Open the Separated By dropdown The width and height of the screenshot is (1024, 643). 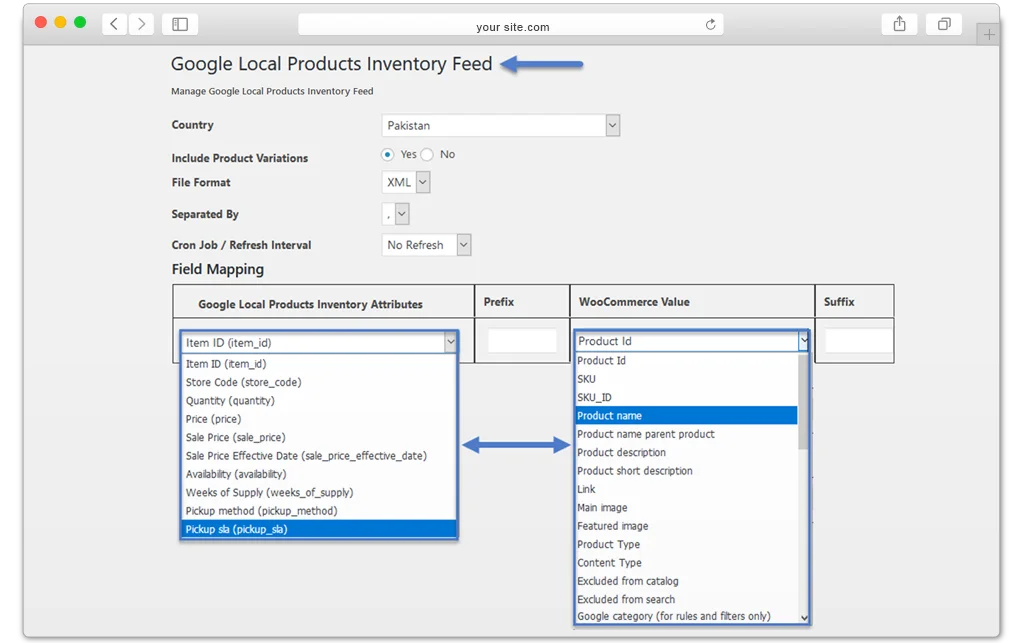click(x=396, y=213)
